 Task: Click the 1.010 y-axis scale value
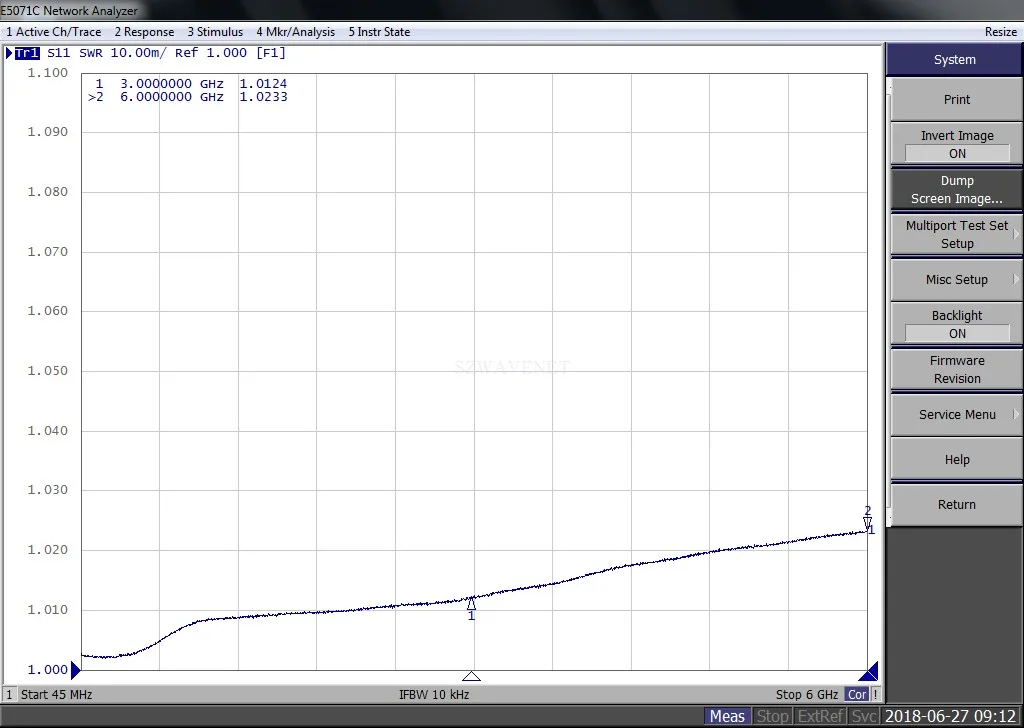47,610
